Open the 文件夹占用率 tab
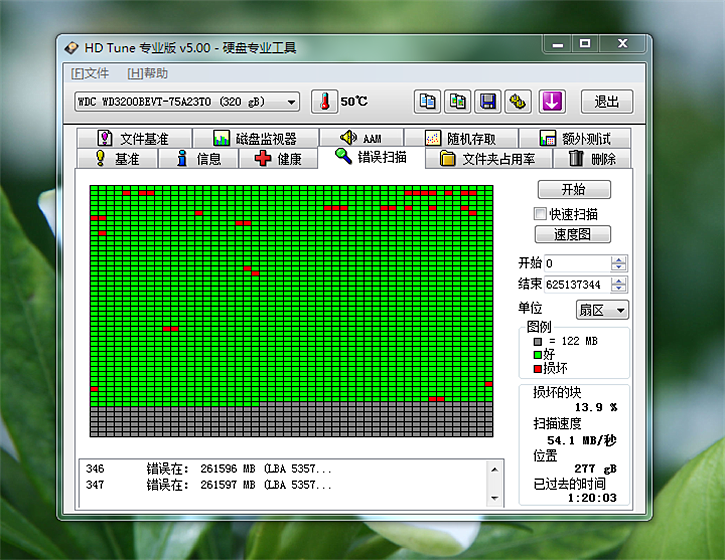The width and height of the screenshot is (725, 560). click(x=488, y=159)
